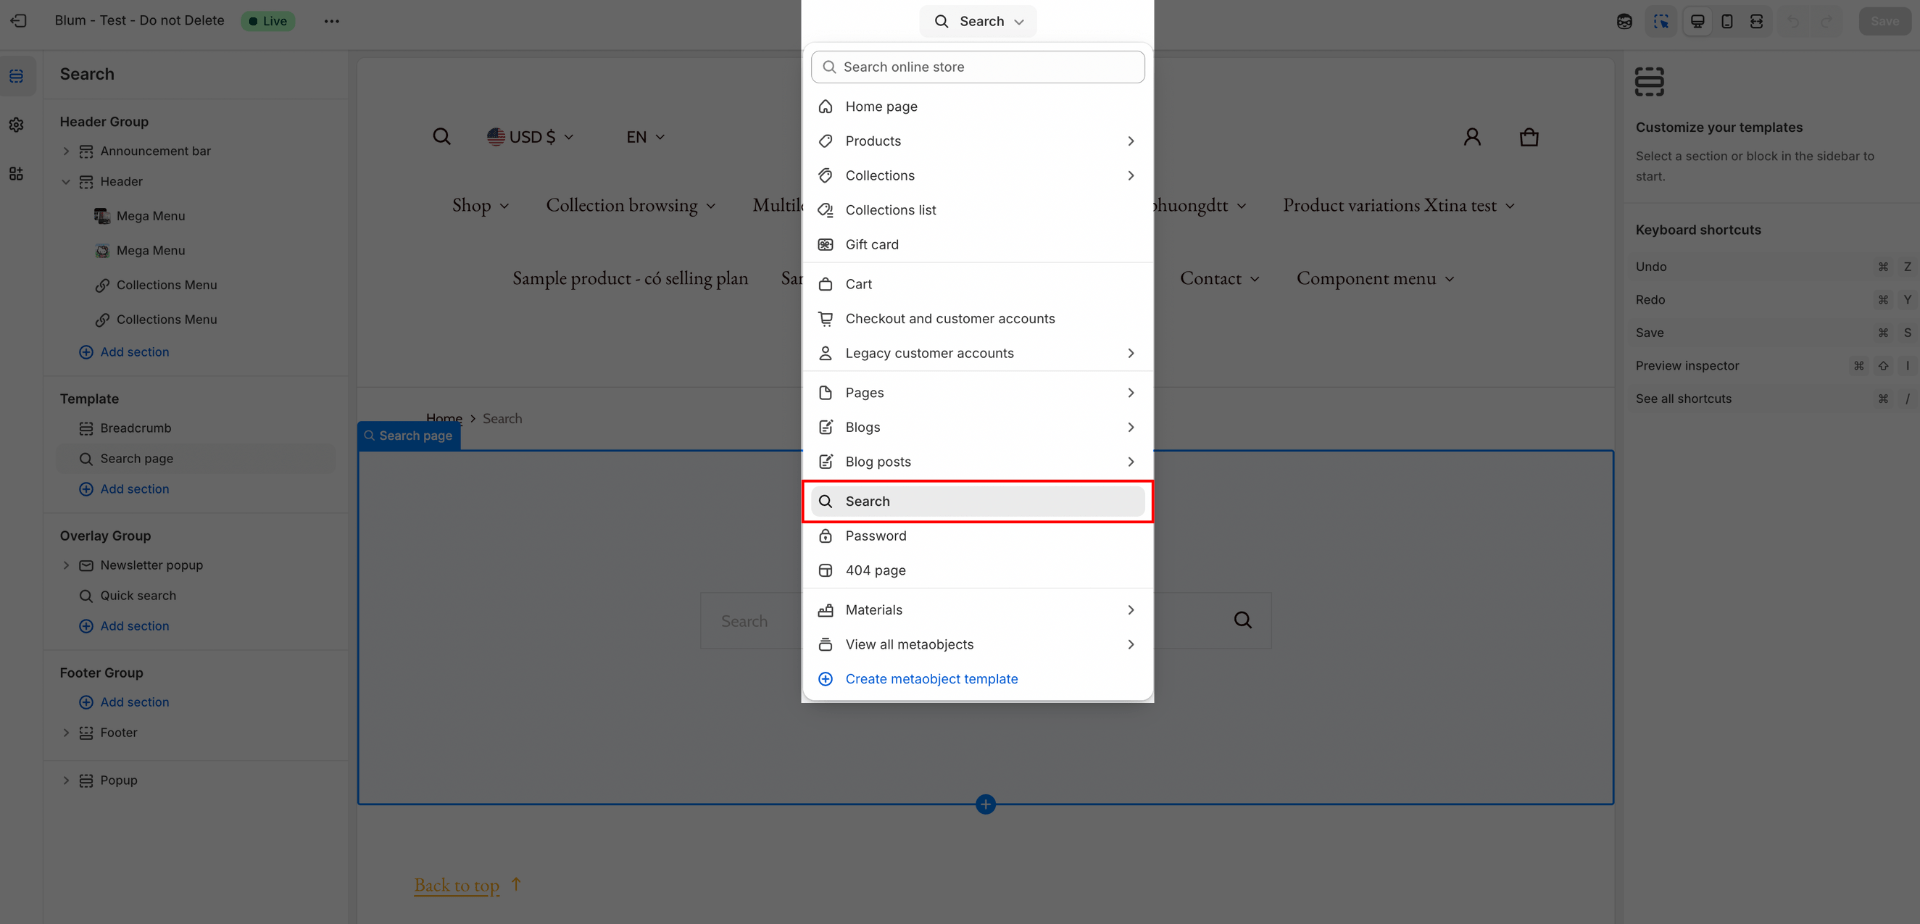Add a section under Footer Group

pyautogui.click(x=124, y=701)
